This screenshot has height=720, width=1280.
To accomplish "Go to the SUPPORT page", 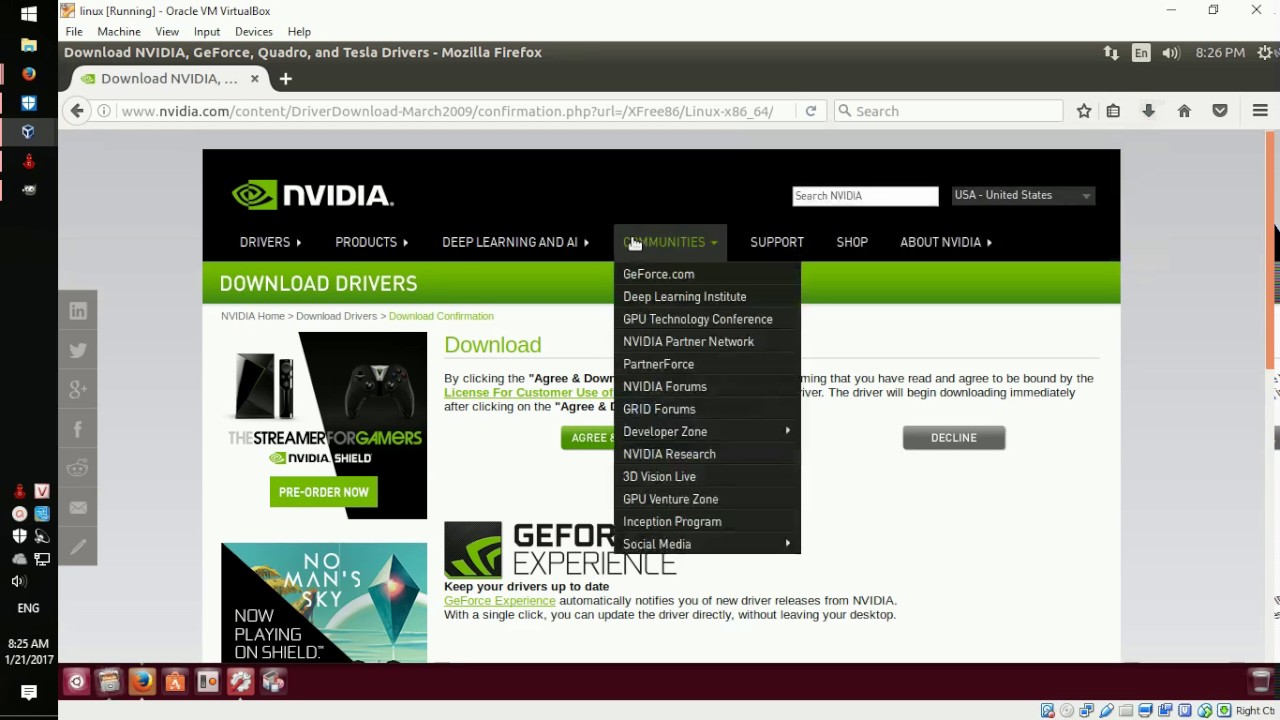I will (777, 242).
